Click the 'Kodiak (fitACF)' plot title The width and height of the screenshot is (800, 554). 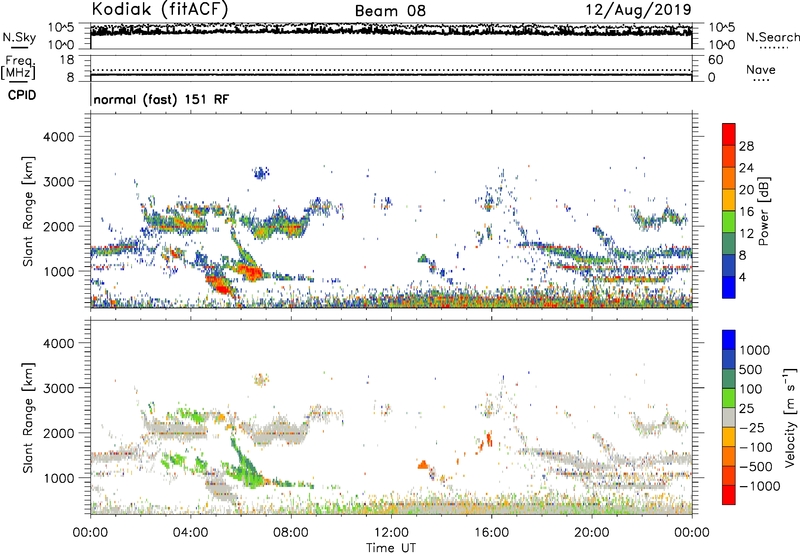click(160, 9)
